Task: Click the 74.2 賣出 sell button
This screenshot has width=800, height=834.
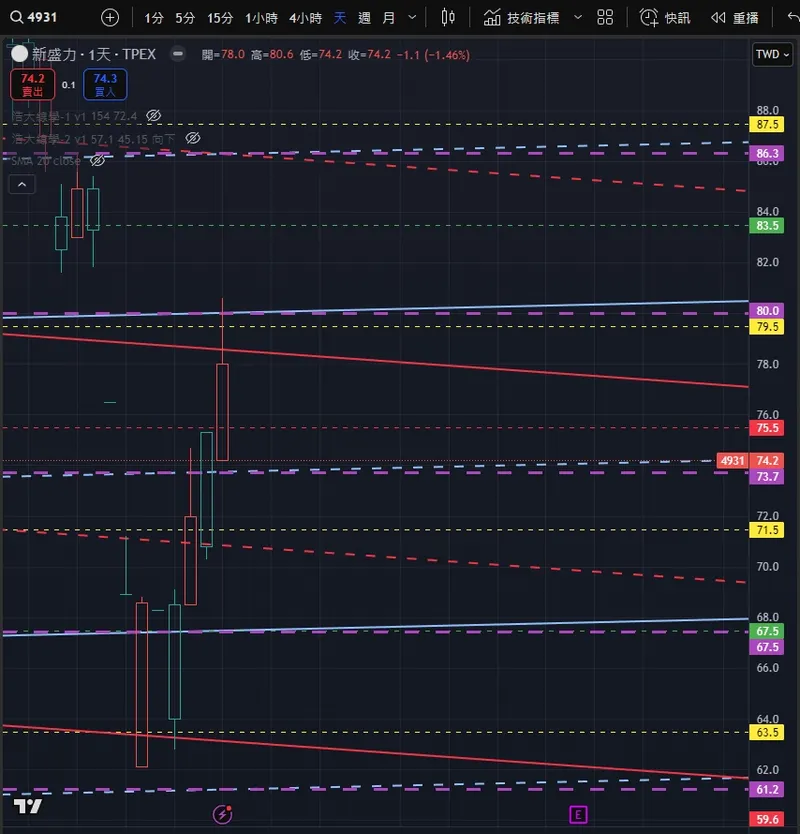Action: pyautogui.click(x=32, y=85)
